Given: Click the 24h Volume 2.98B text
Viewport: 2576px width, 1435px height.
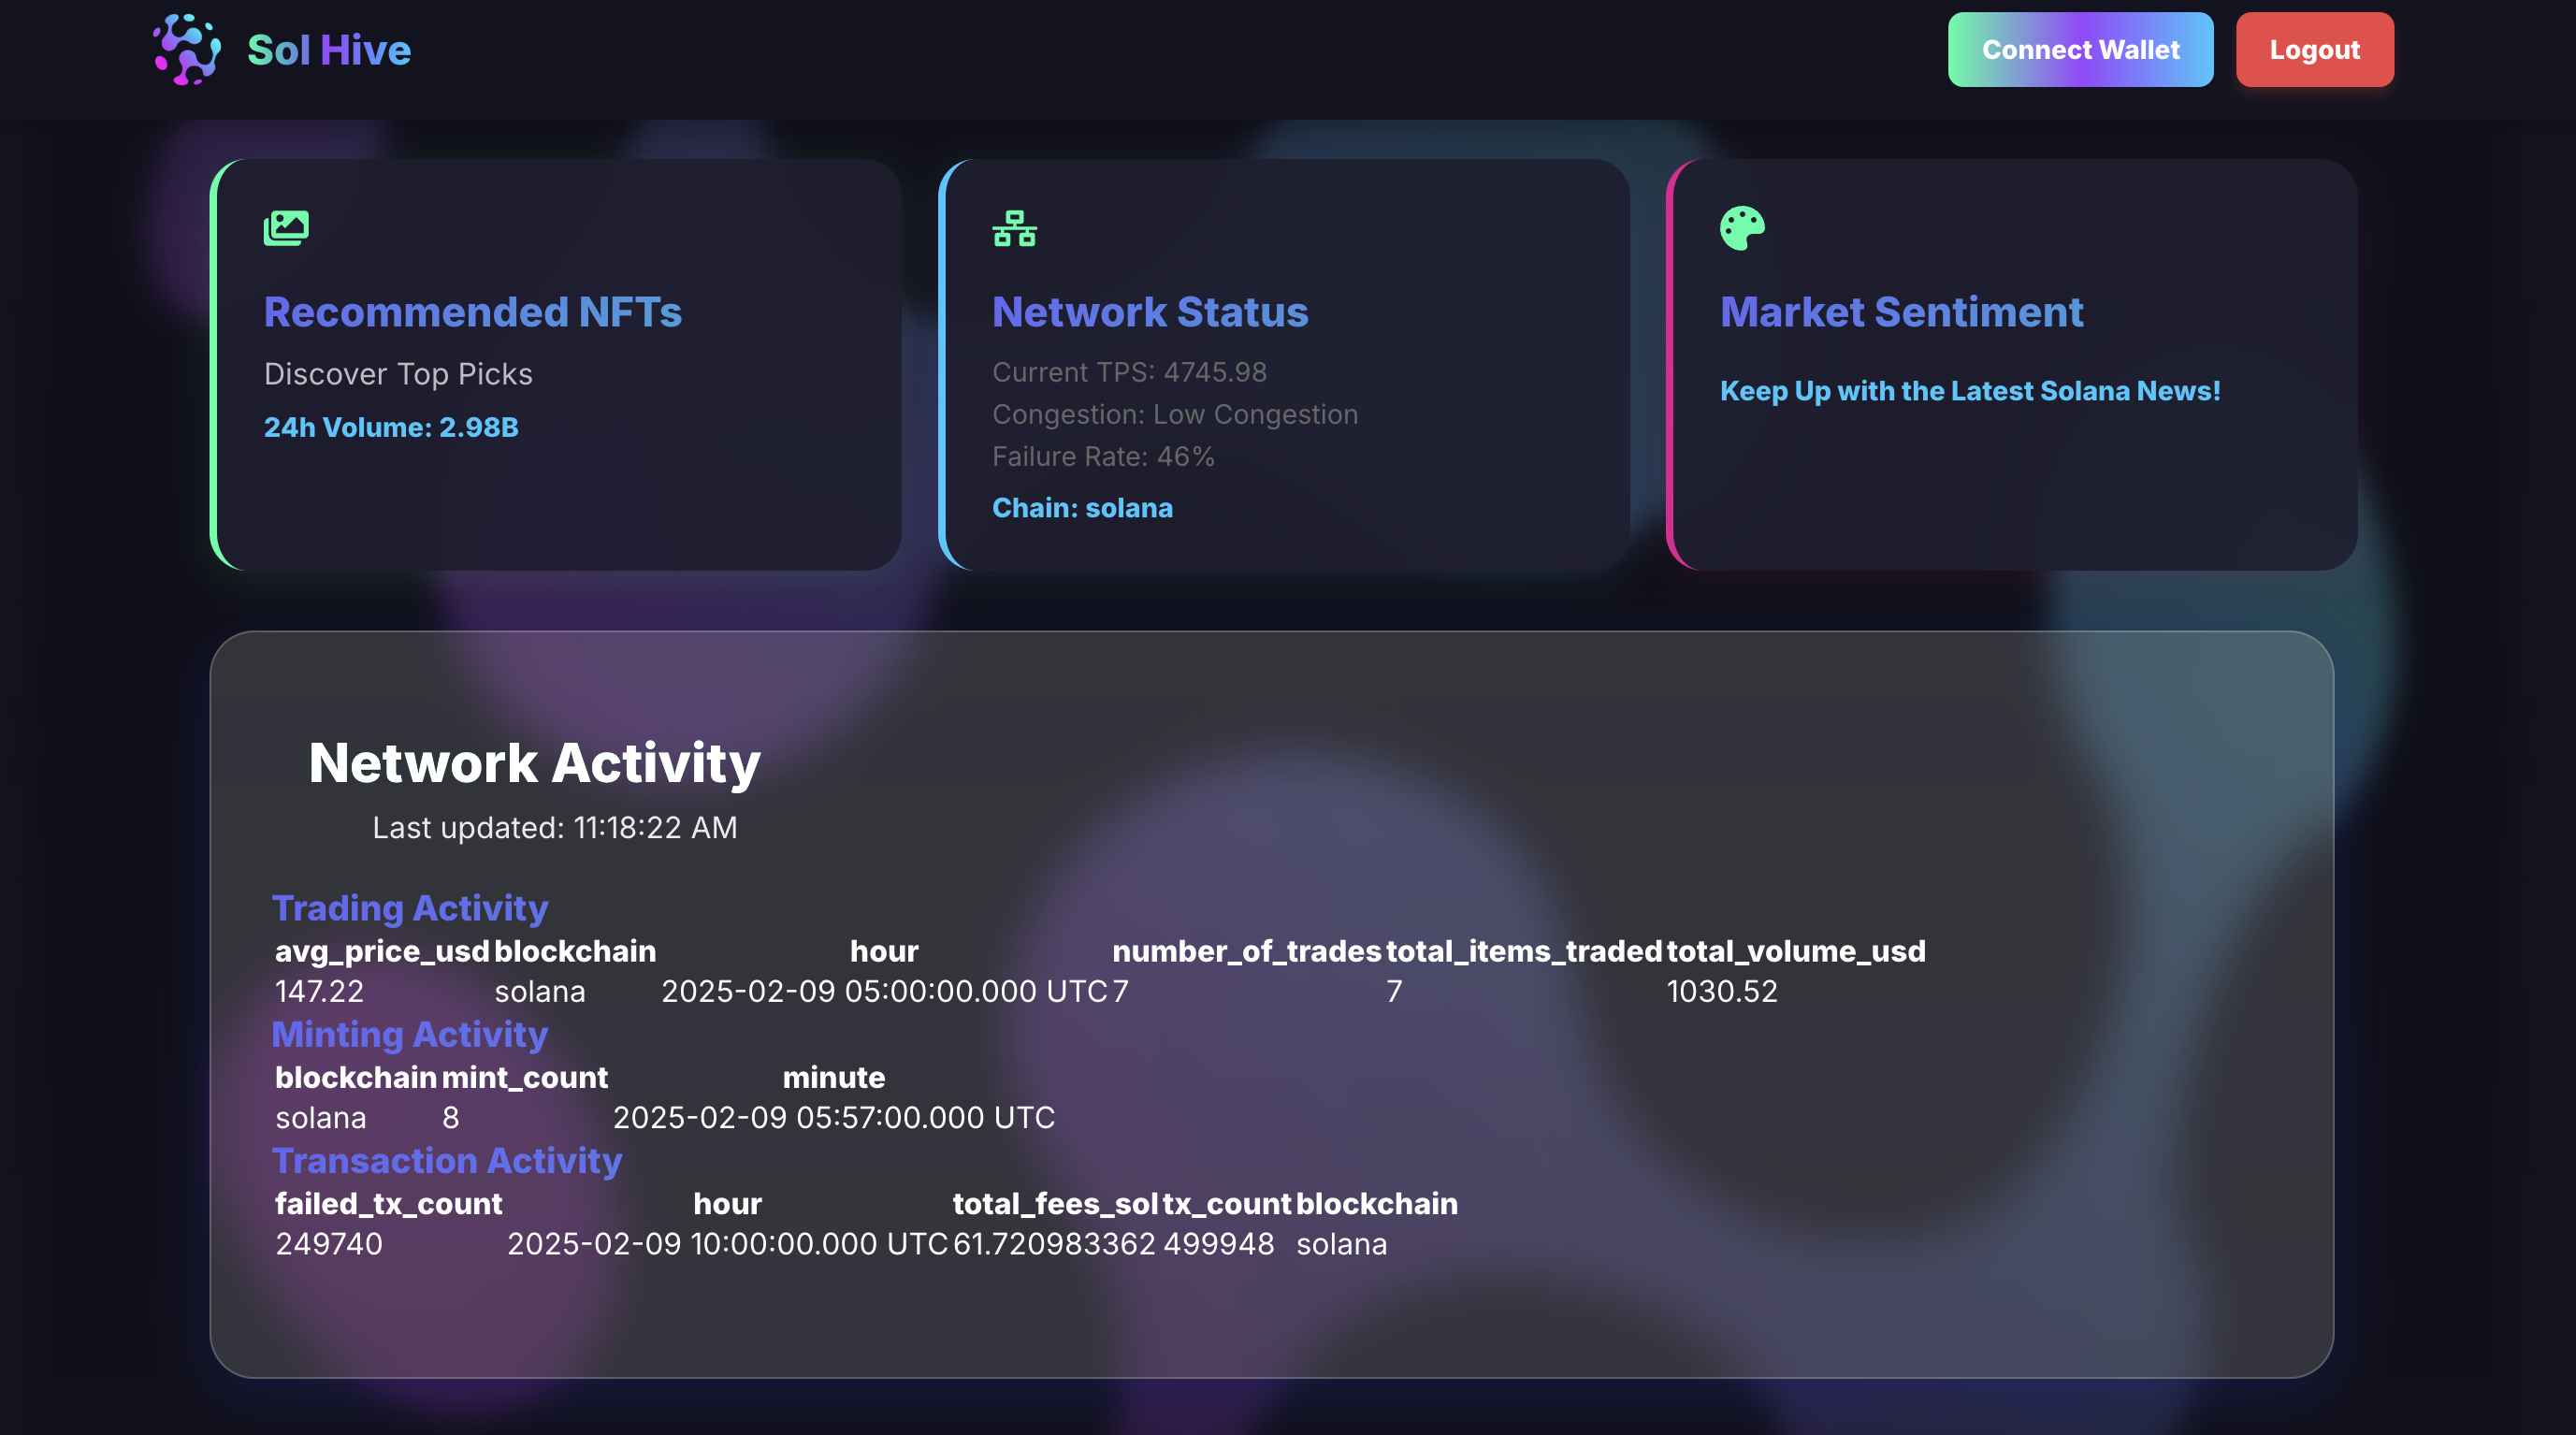Looking at the screenshot, I should click(x=391, y=427).
